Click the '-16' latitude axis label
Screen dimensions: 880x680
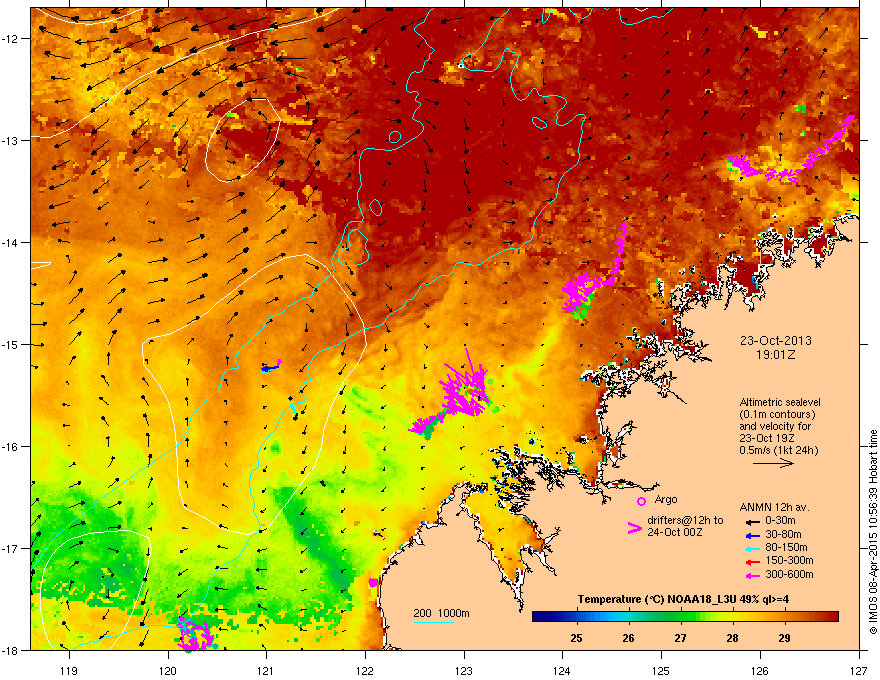coord(11,447)
